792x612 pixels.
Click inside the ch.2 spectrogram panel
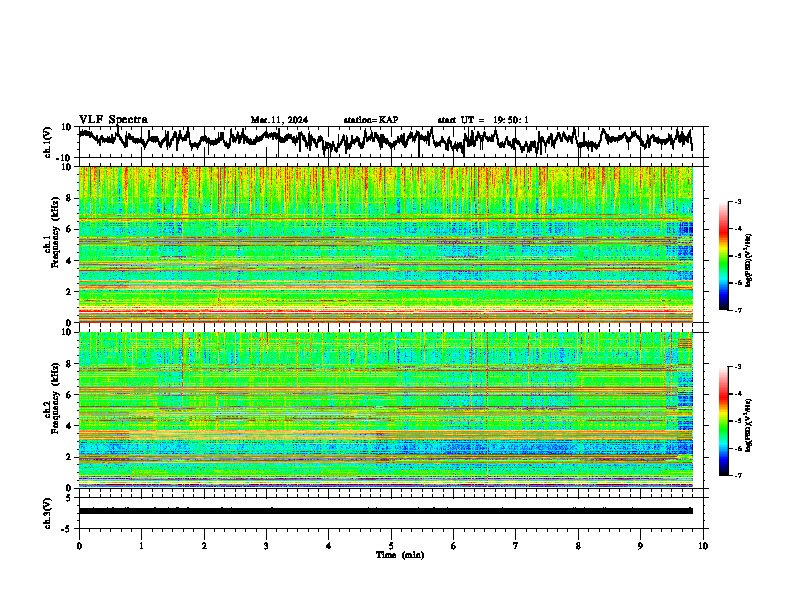point(386,410)
